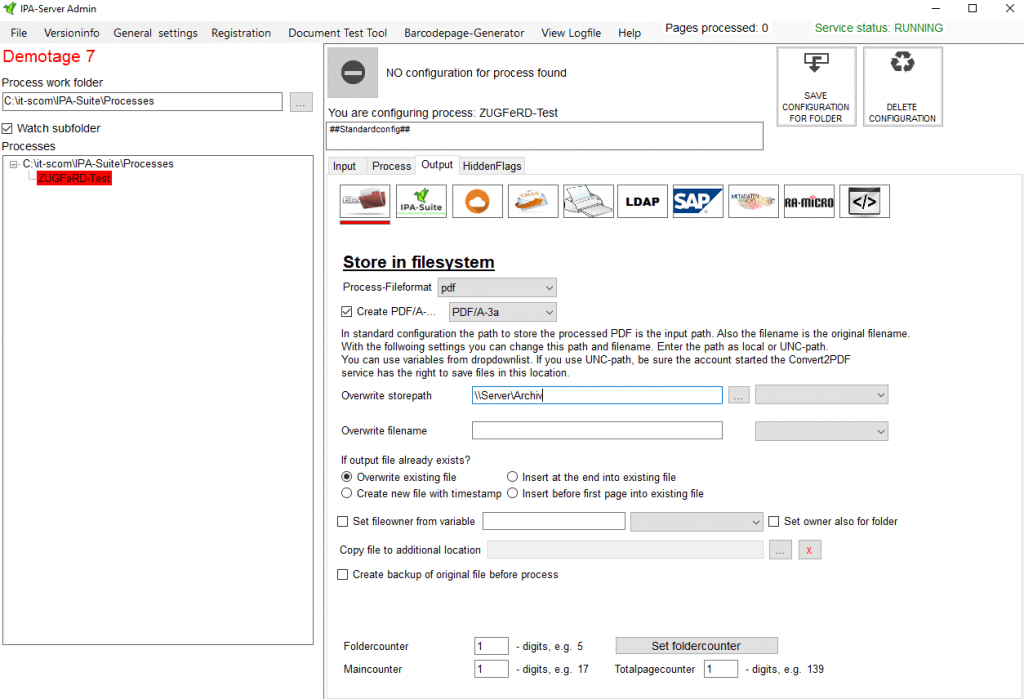Open the RA-MICRO output option
The image size is (1024, 699).
(808, 201)
